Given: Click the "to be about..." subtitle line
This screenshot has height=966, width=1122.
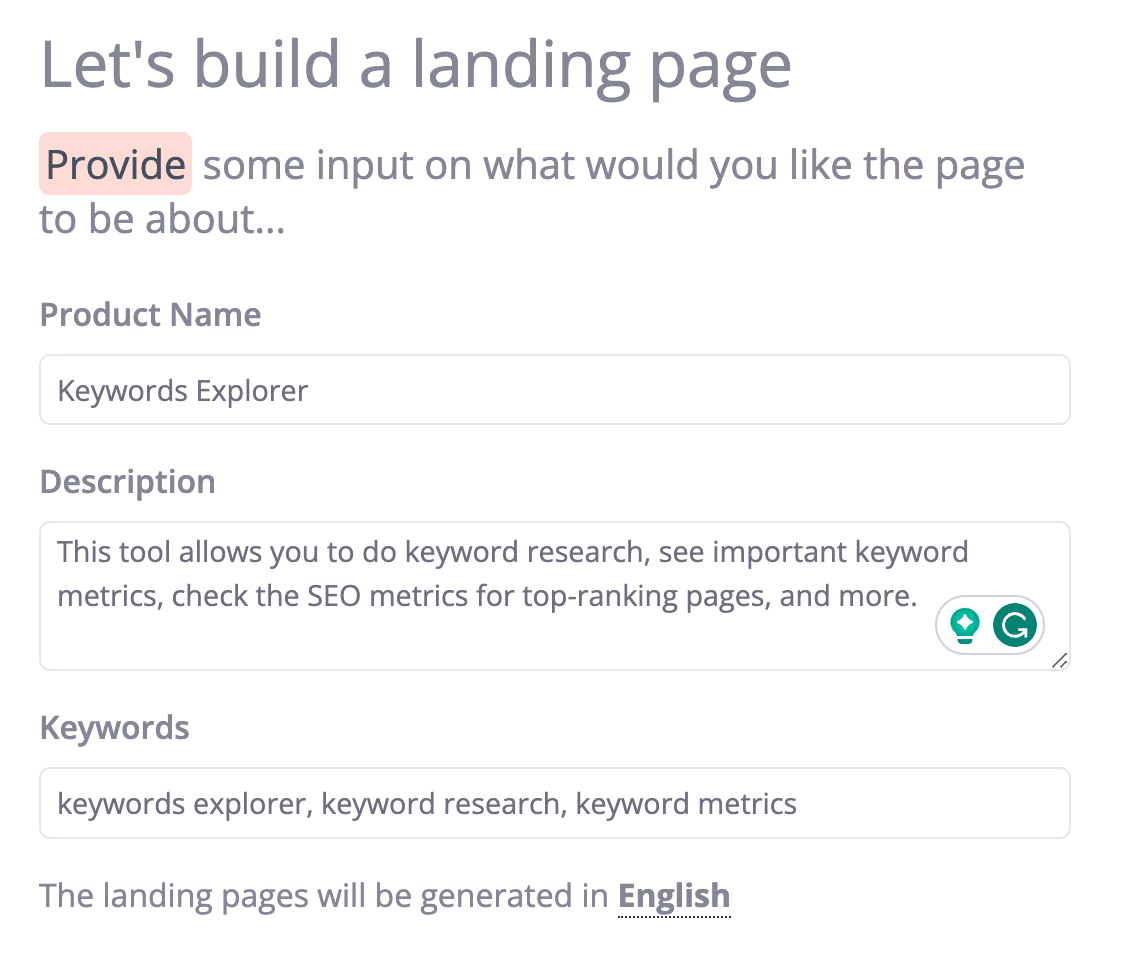Looking at the screenshot, I should pos(162,219).
